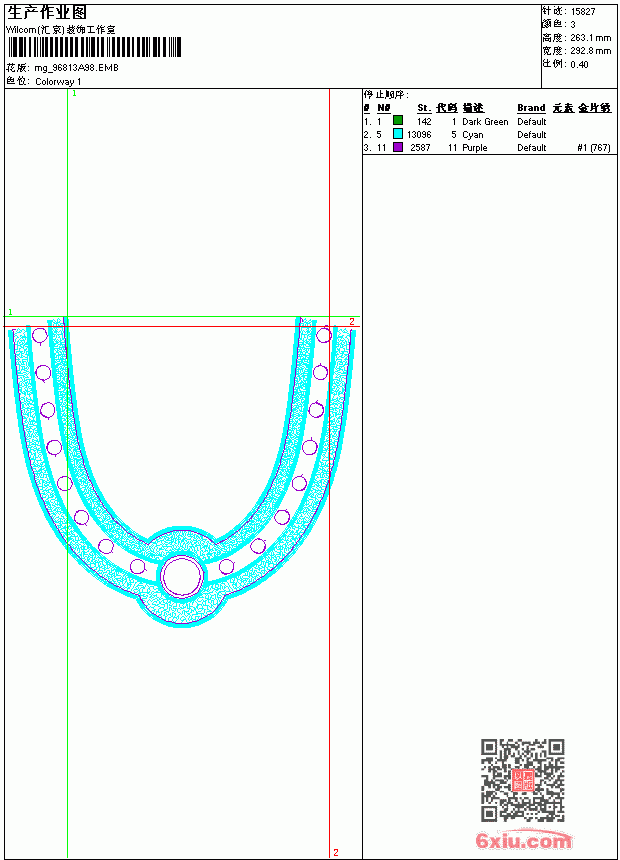This screenshot has height=860, width=620.
Task: Select the Purple description text
Action: tap(475, 148)
